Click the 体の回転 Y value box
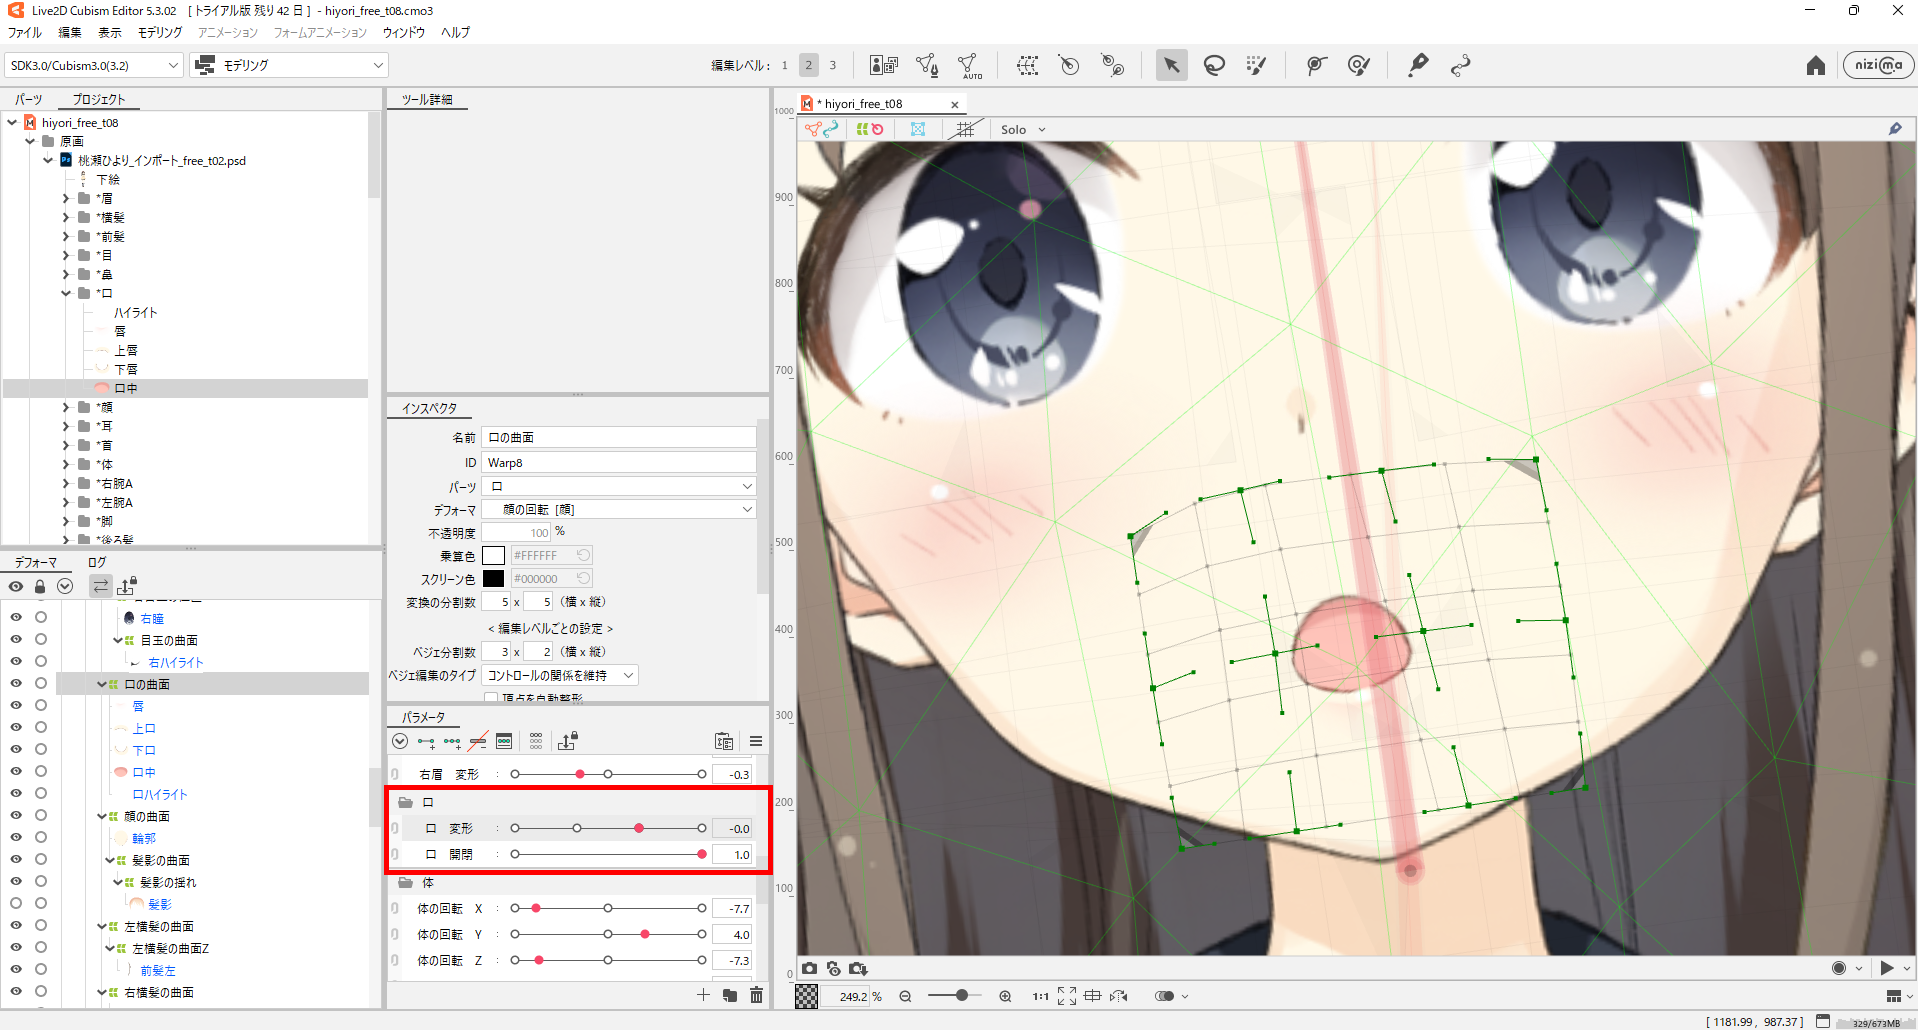Image resolution: width=1918 pixels, height=1030 pixels. [732, 934]
